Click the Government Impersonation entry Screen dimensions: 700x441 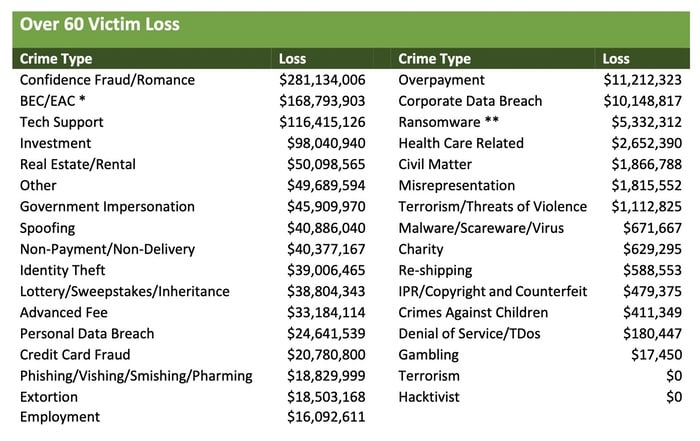[107, 207]
